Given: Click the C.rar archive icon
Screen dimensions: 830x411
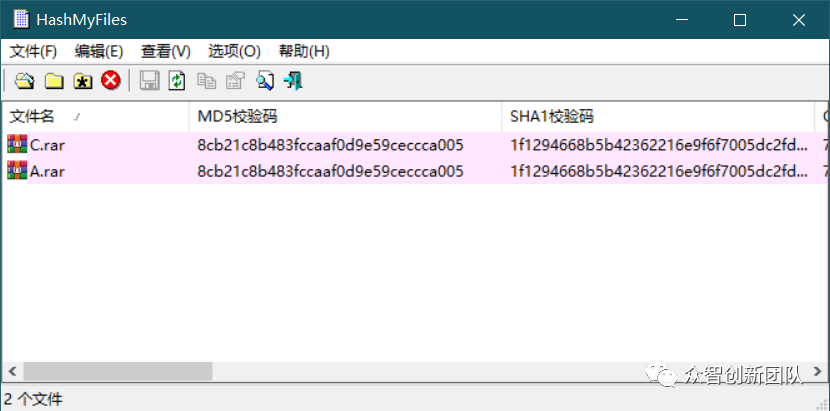Looking at the screenshot, I should (17, 145).
